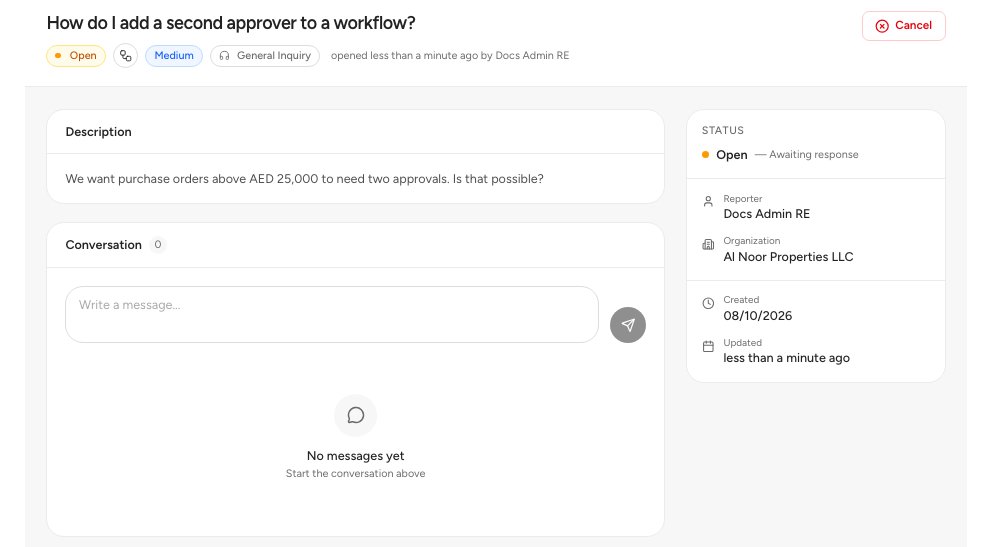Click the opened less than a minute ago text
Screen dimensions: 992x547
[x=450, y=56]
